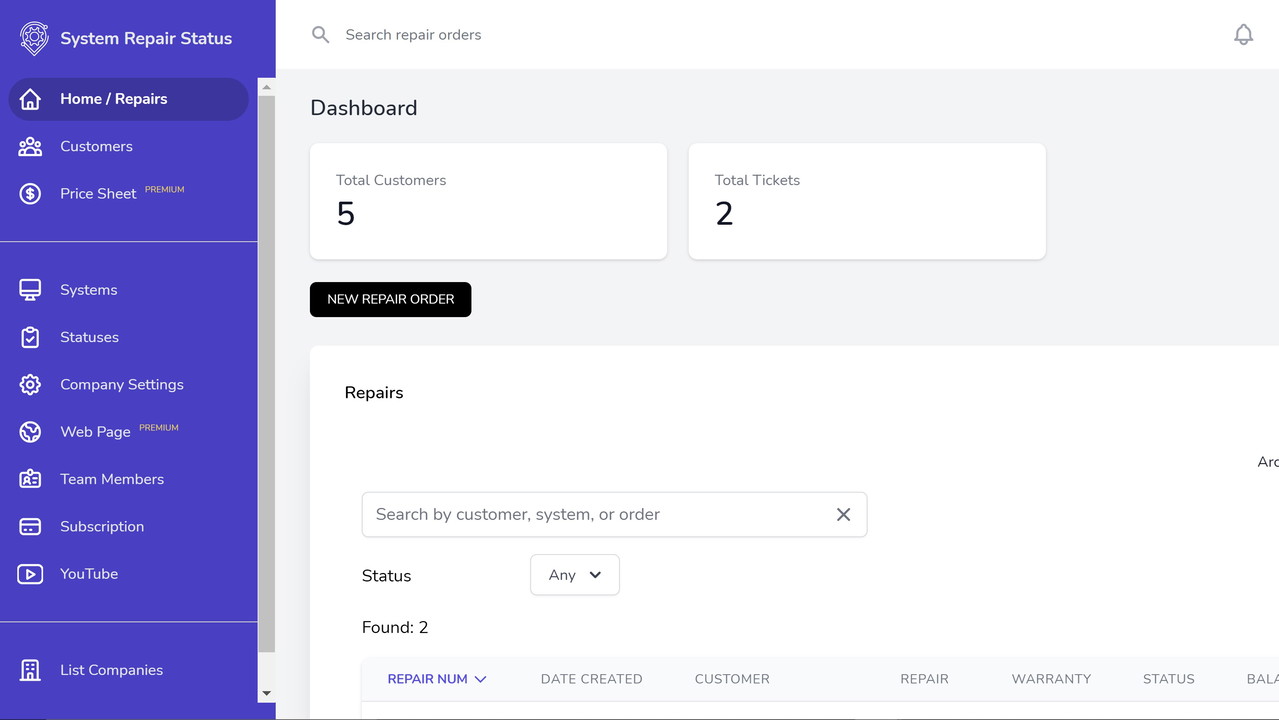This screenshot has height=720, width=1279.
Task: Click the Company Settings gear icon
Action: [30, 385]
